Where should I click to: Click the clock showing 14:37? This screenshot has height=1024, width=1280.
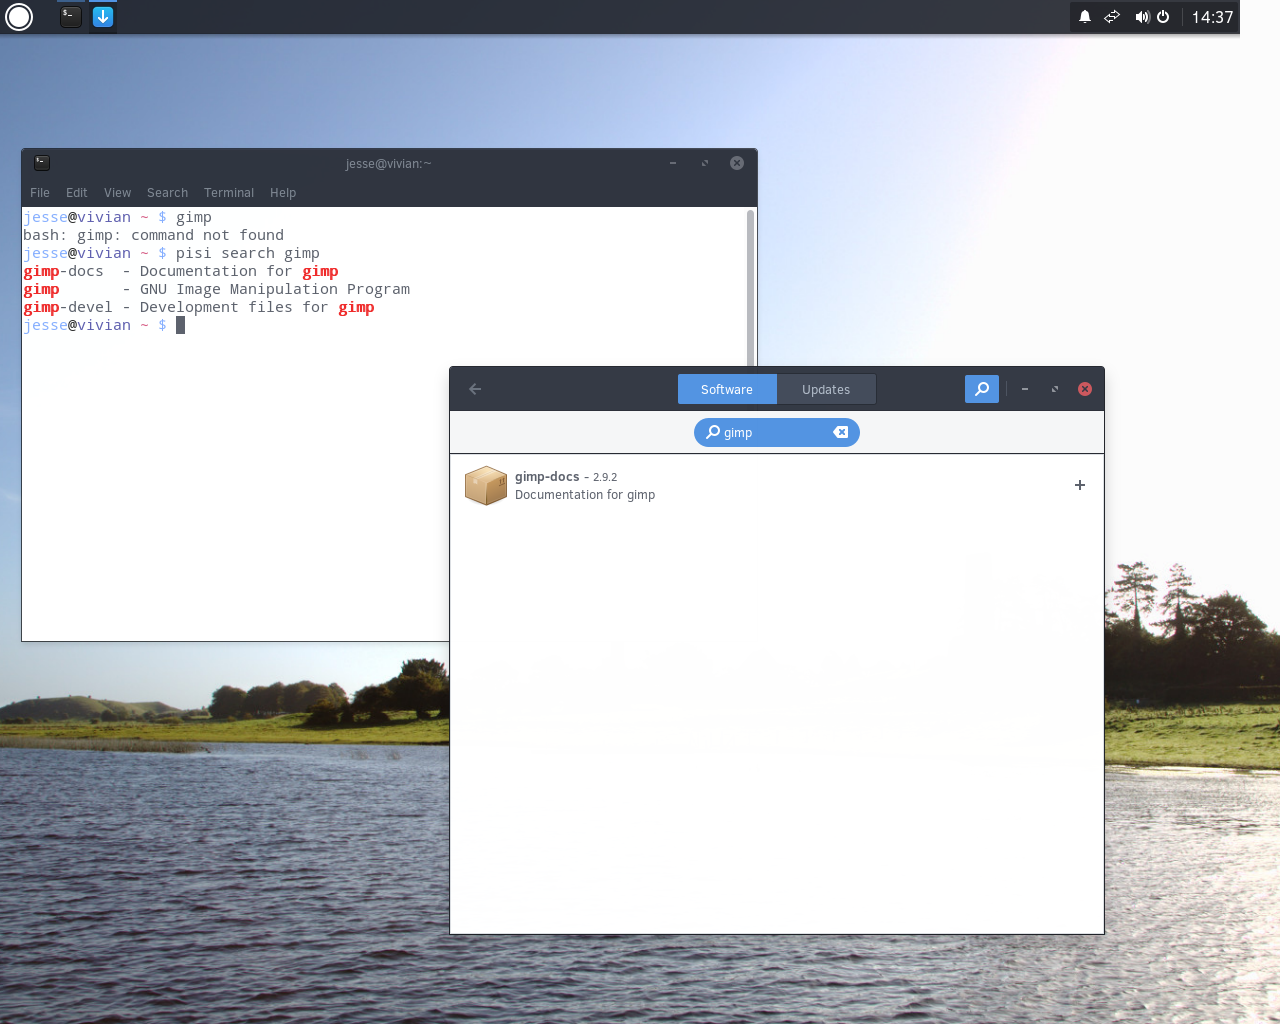coord(1212,17)
